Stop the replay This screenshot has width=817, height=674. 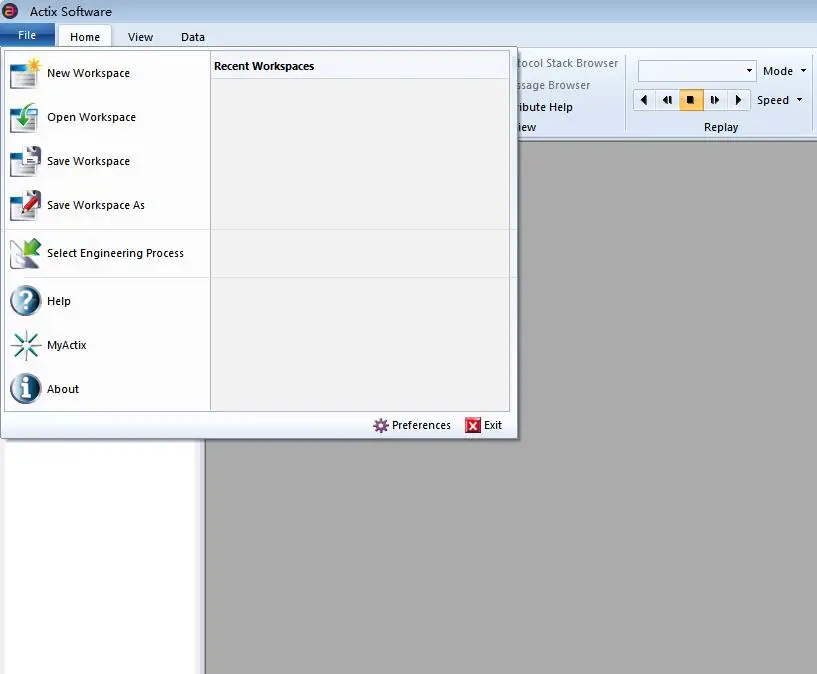(x=691, y=100)
